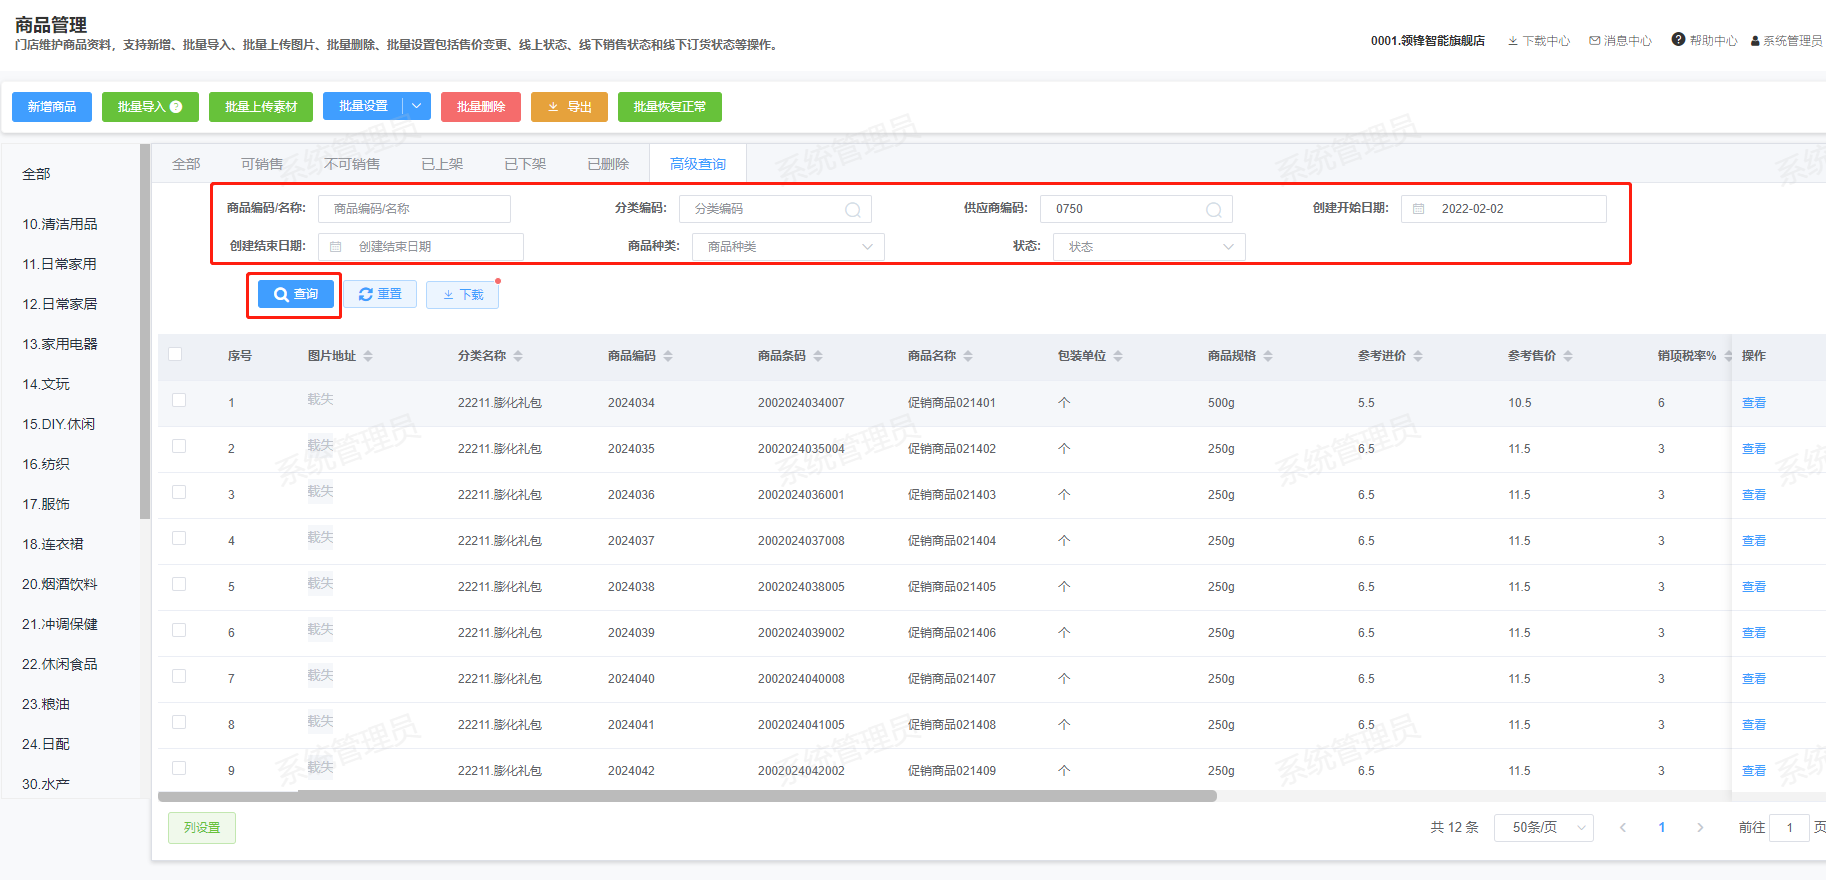The image size is (1826, 880).
Task: Switch to the 可销售 tab
Action: 262,164
